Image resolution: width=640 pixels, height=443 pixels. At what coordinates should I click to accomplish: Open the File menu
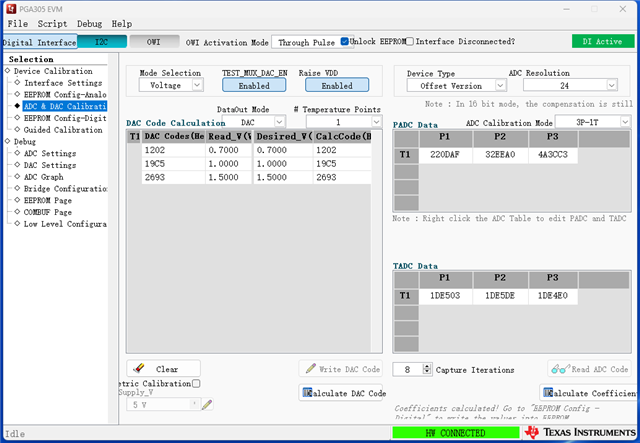click(x=18, y=24)
